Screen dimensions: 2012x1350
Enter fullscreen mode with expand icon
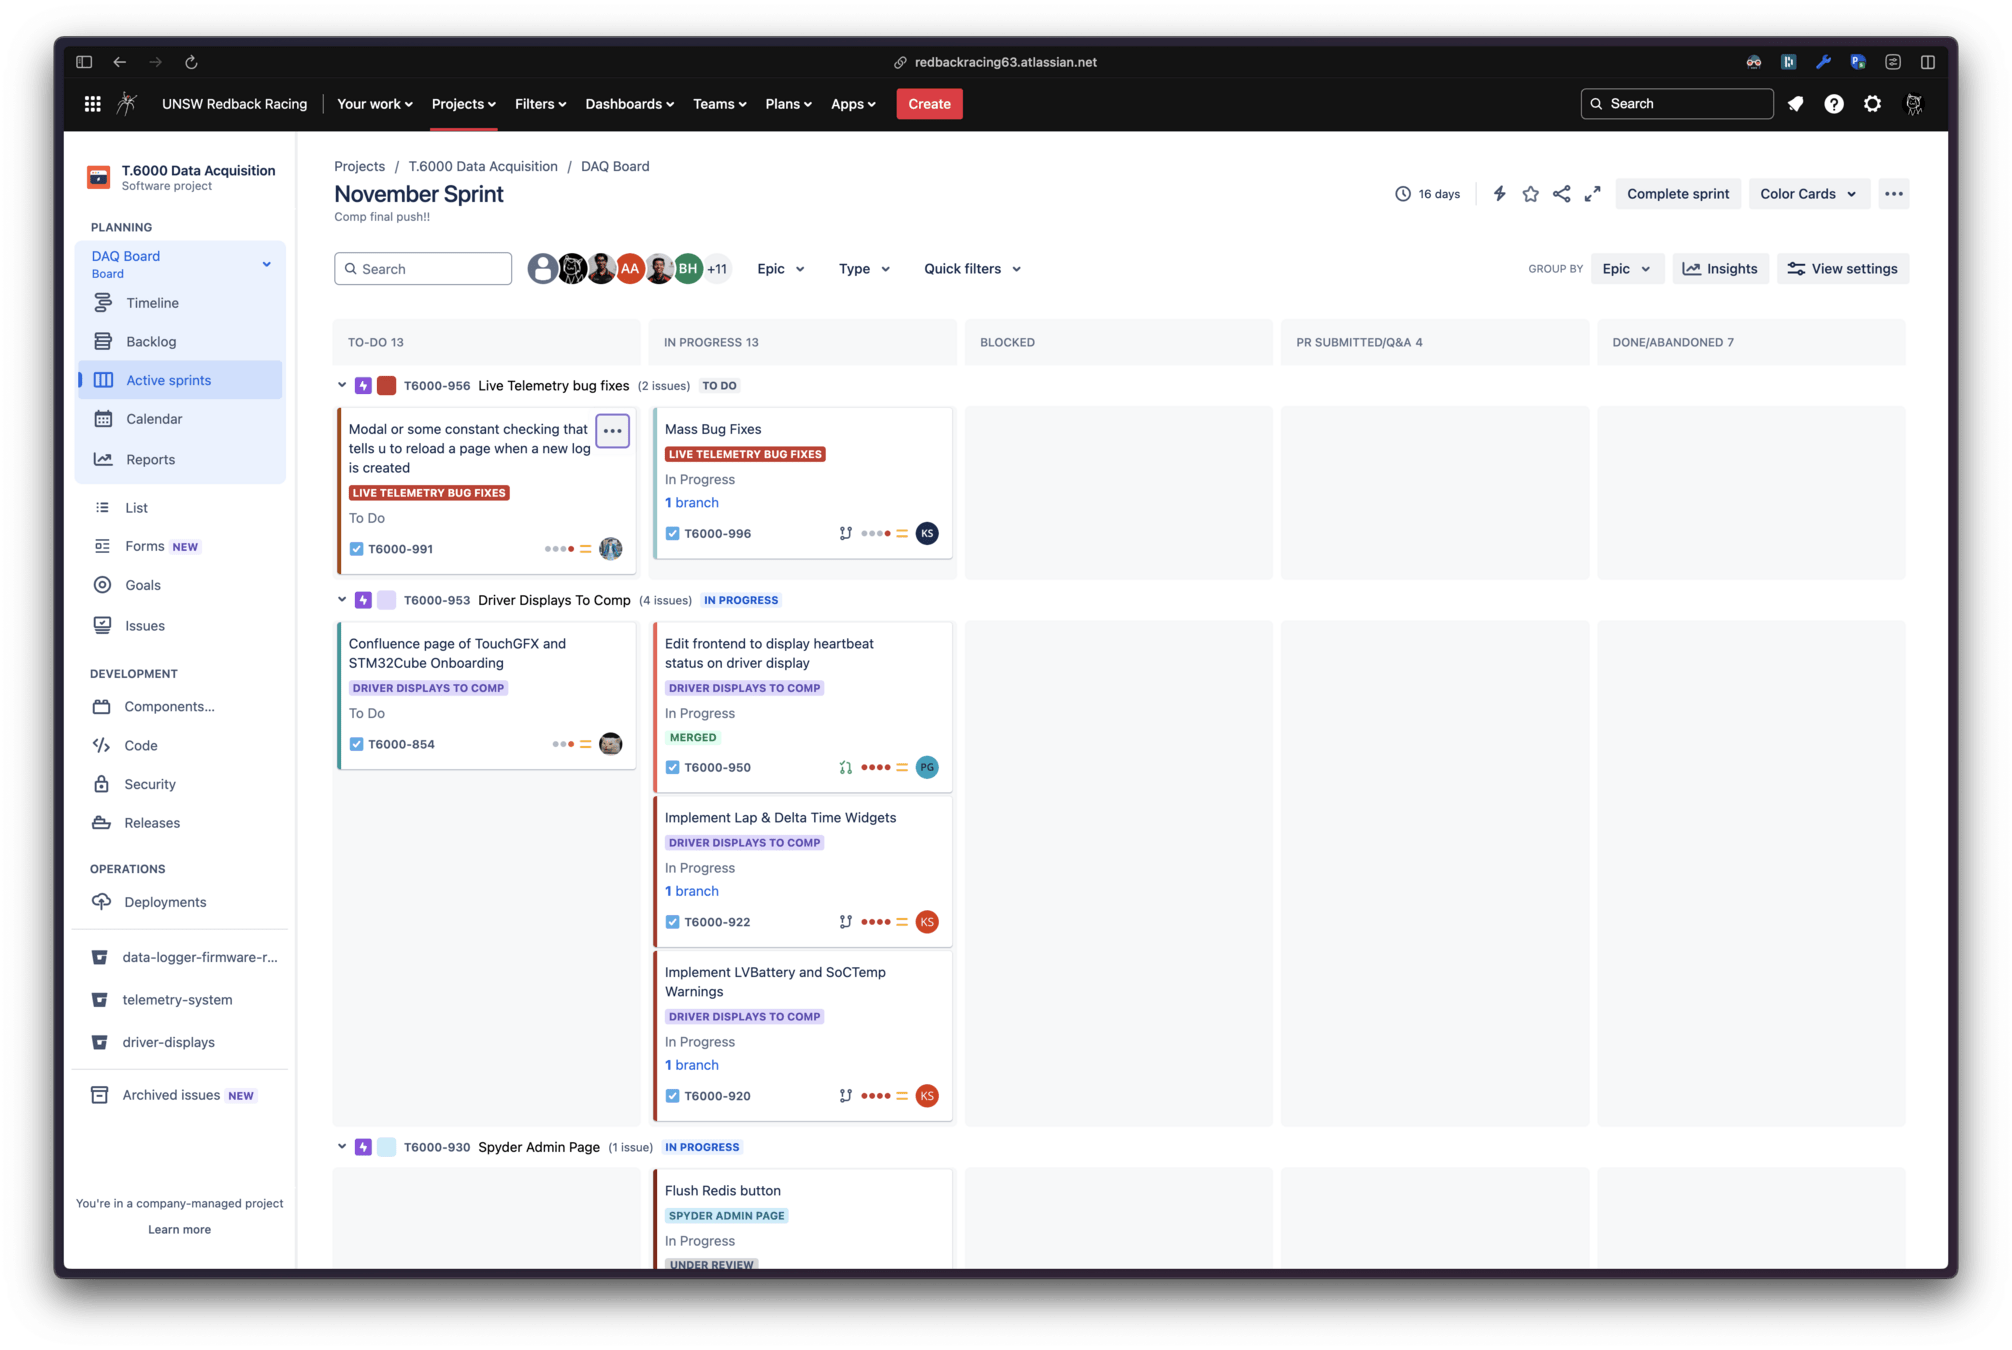point(1592,194)
